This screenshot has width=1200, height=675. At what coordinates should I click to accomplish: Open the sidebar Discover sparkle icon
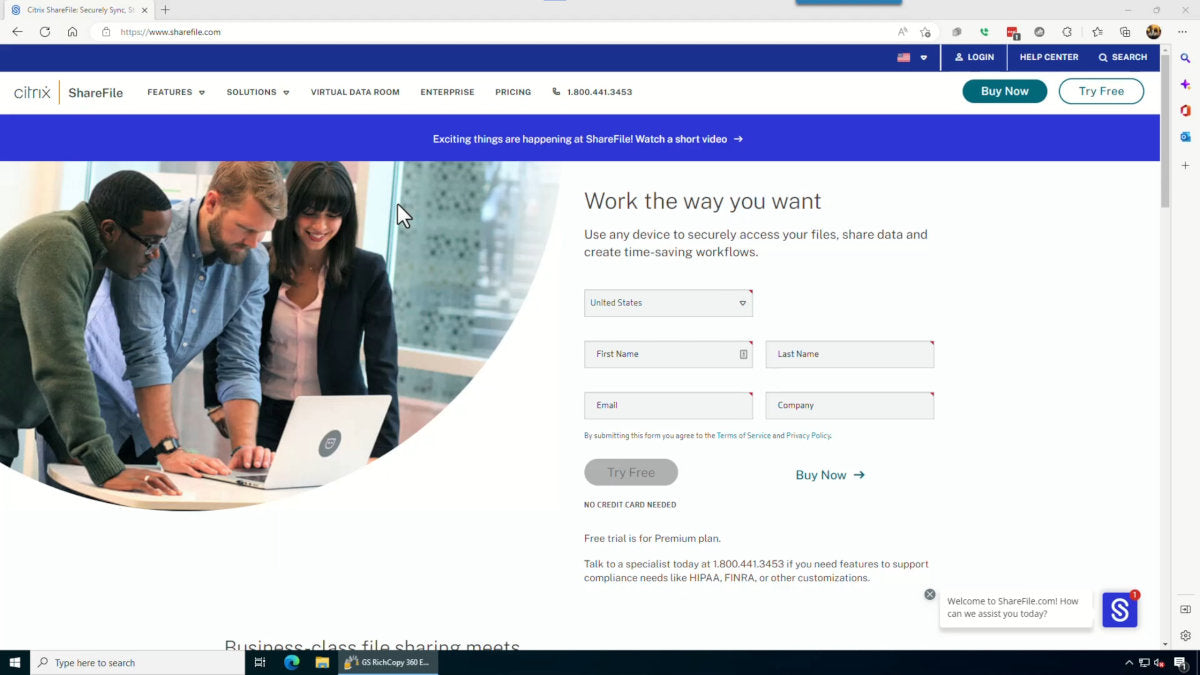click(x=1185, y=85)
